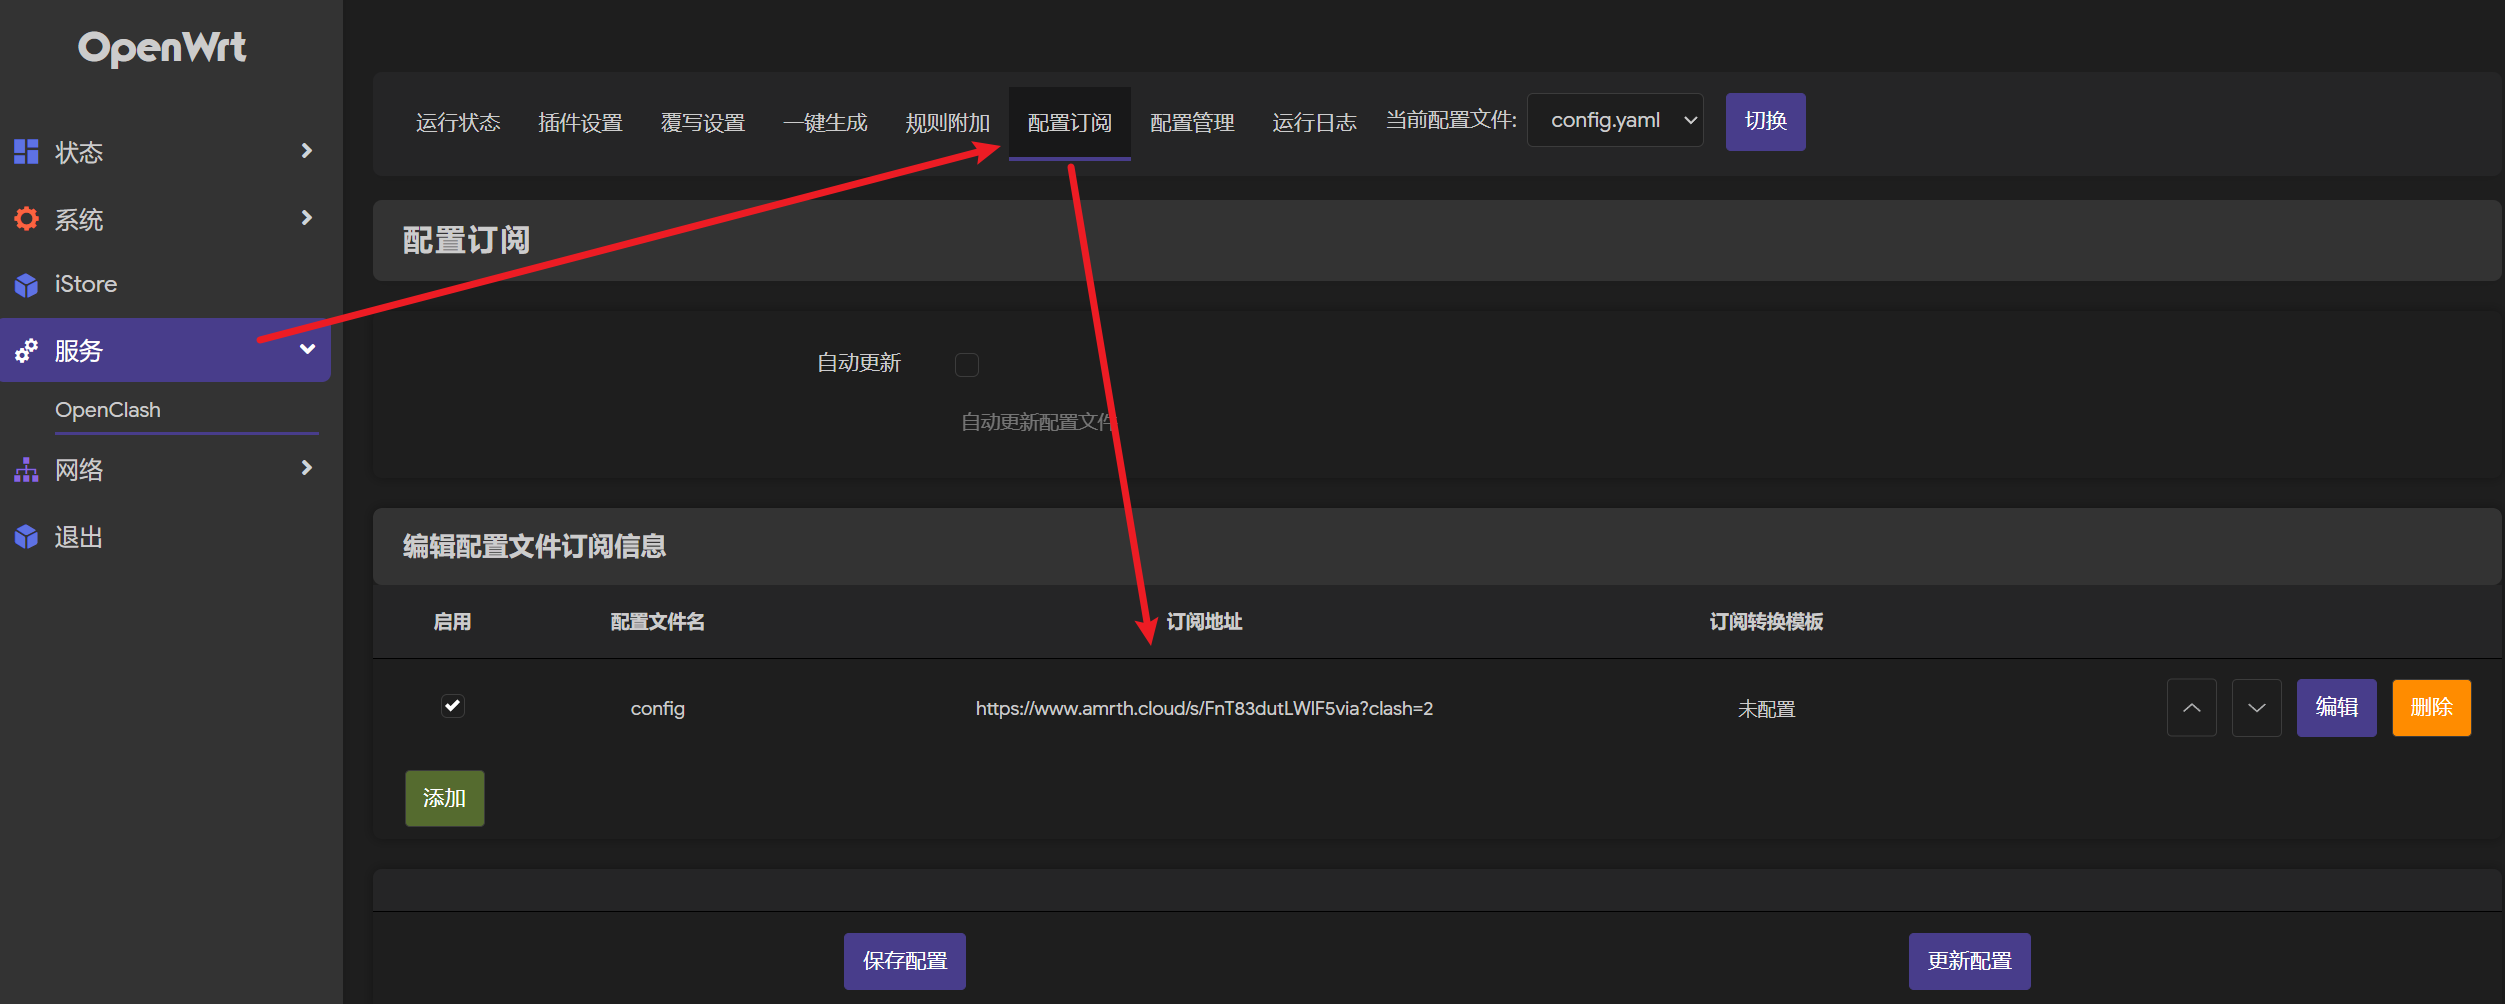Open the config management tab

tap(1192, 123)
